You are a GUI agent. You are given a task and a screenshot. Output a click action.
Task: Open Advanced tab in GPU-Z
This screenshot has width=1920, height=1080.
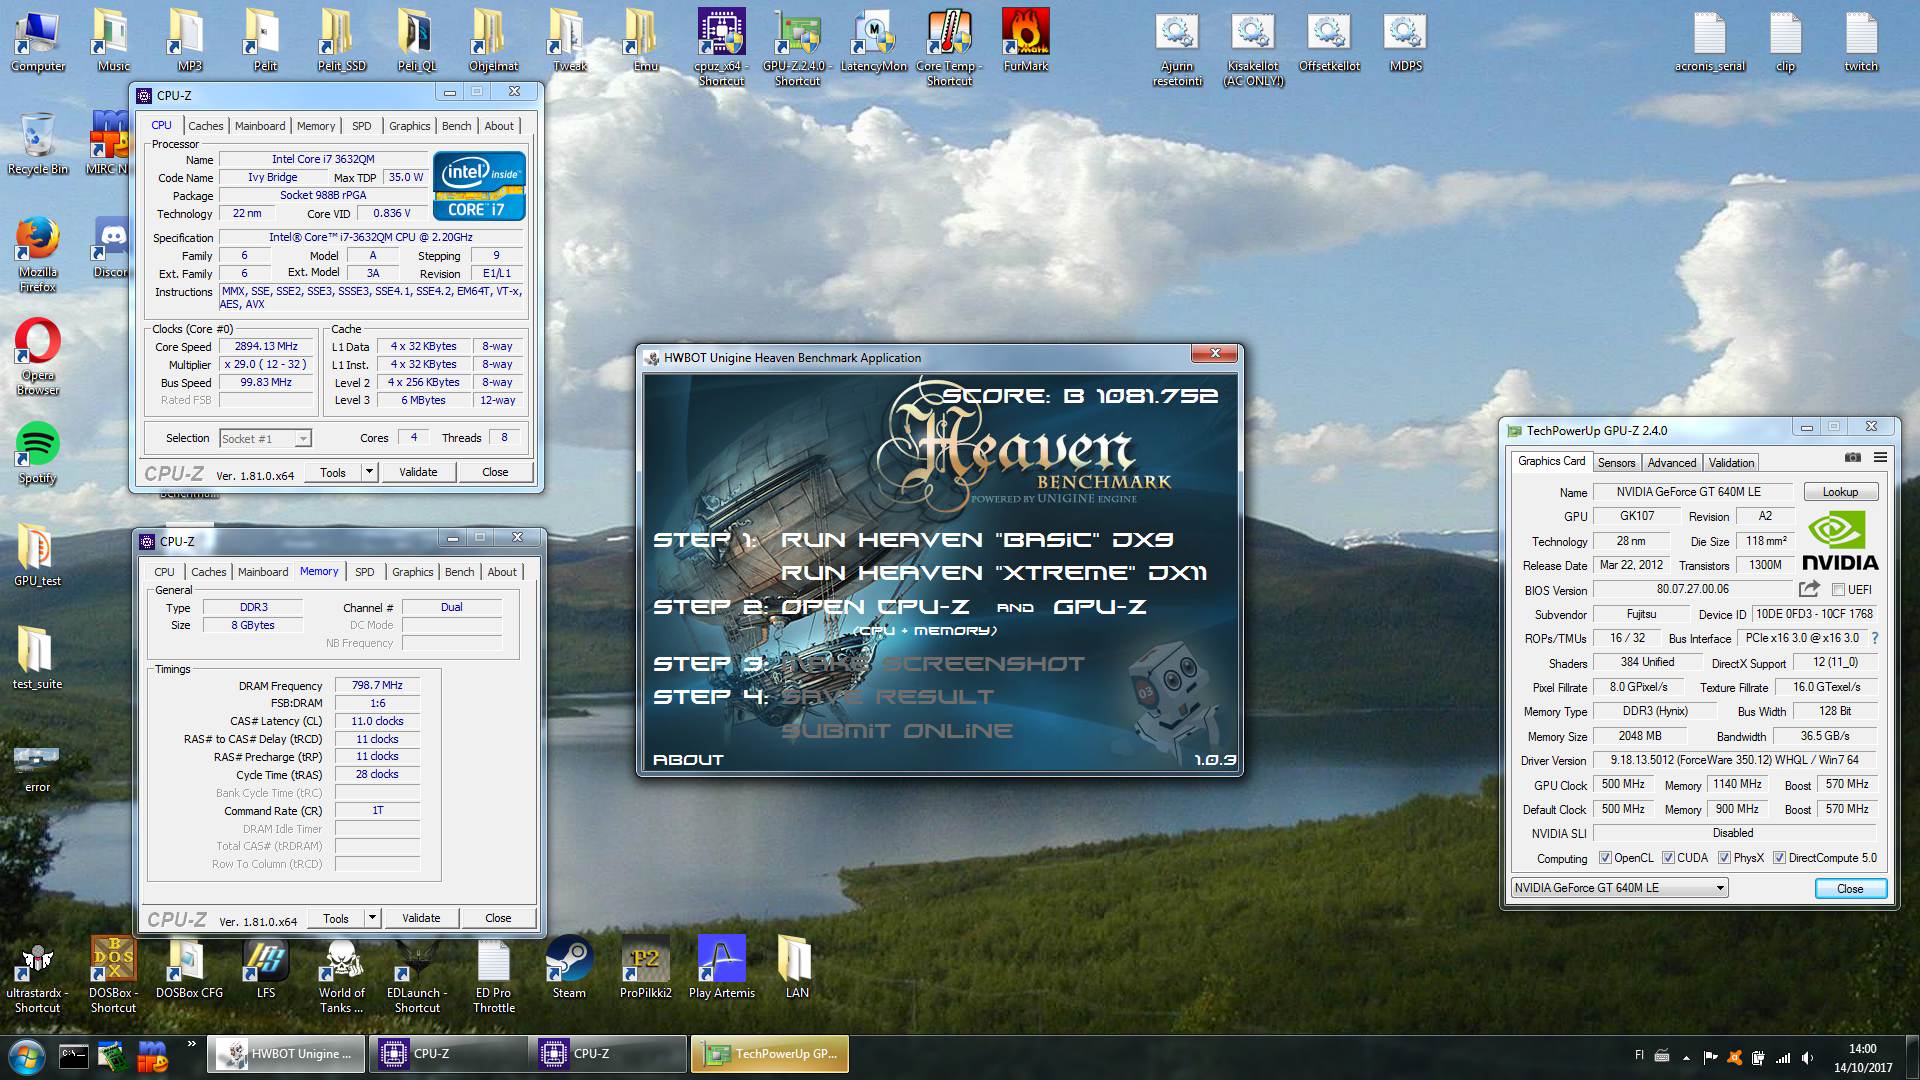pos(1672,463)
